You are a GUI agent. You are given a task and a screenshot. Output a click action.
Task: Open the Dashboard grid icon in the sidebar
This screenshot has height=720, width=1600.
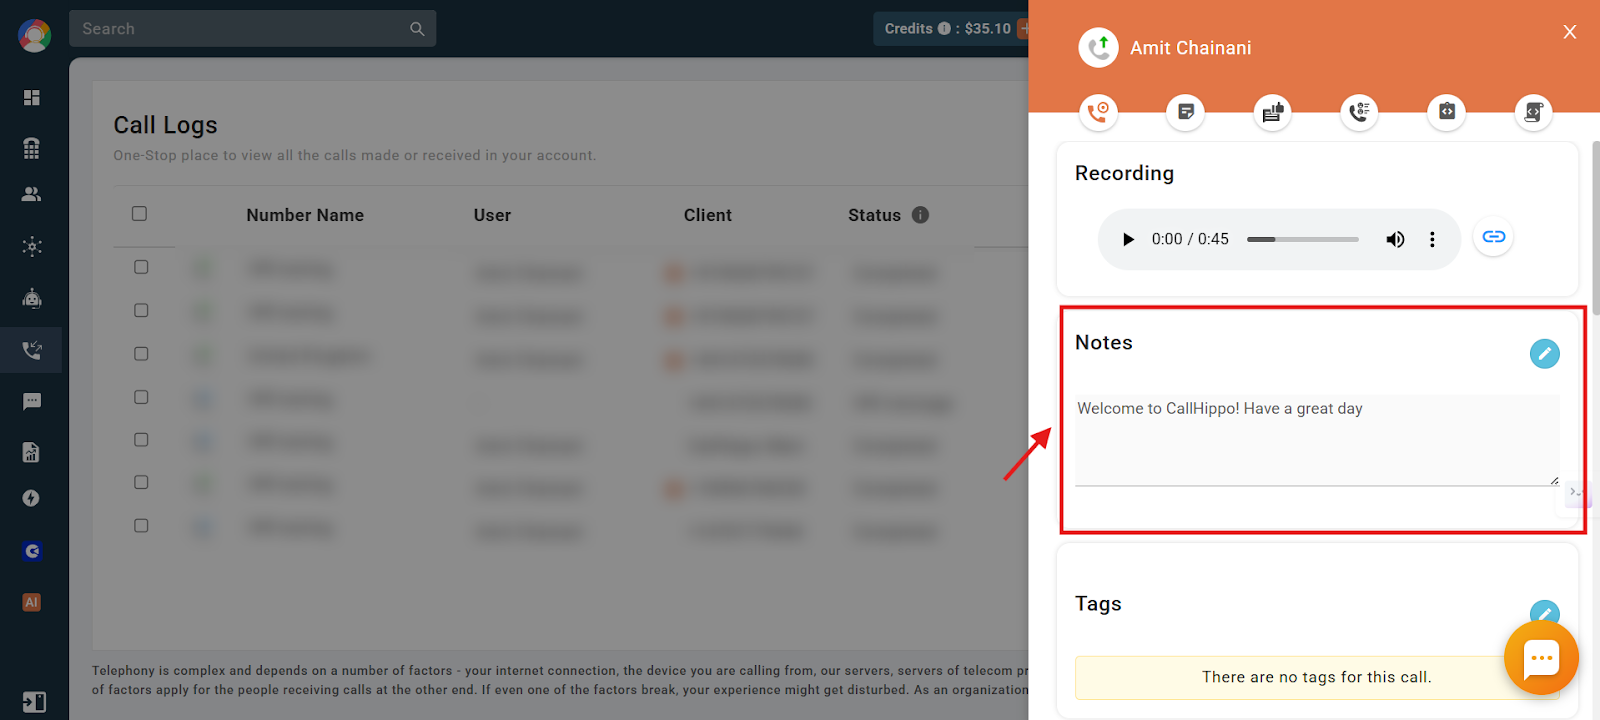32,97
